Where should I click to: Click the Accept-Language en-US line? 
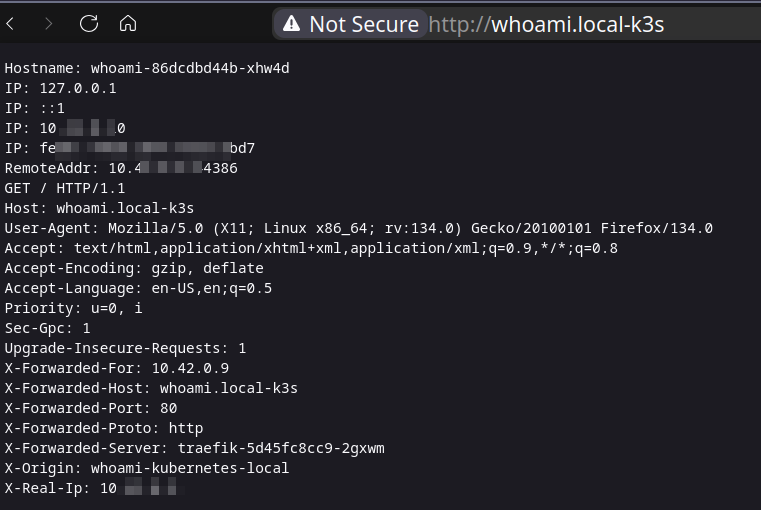click(x=138, y=288)
